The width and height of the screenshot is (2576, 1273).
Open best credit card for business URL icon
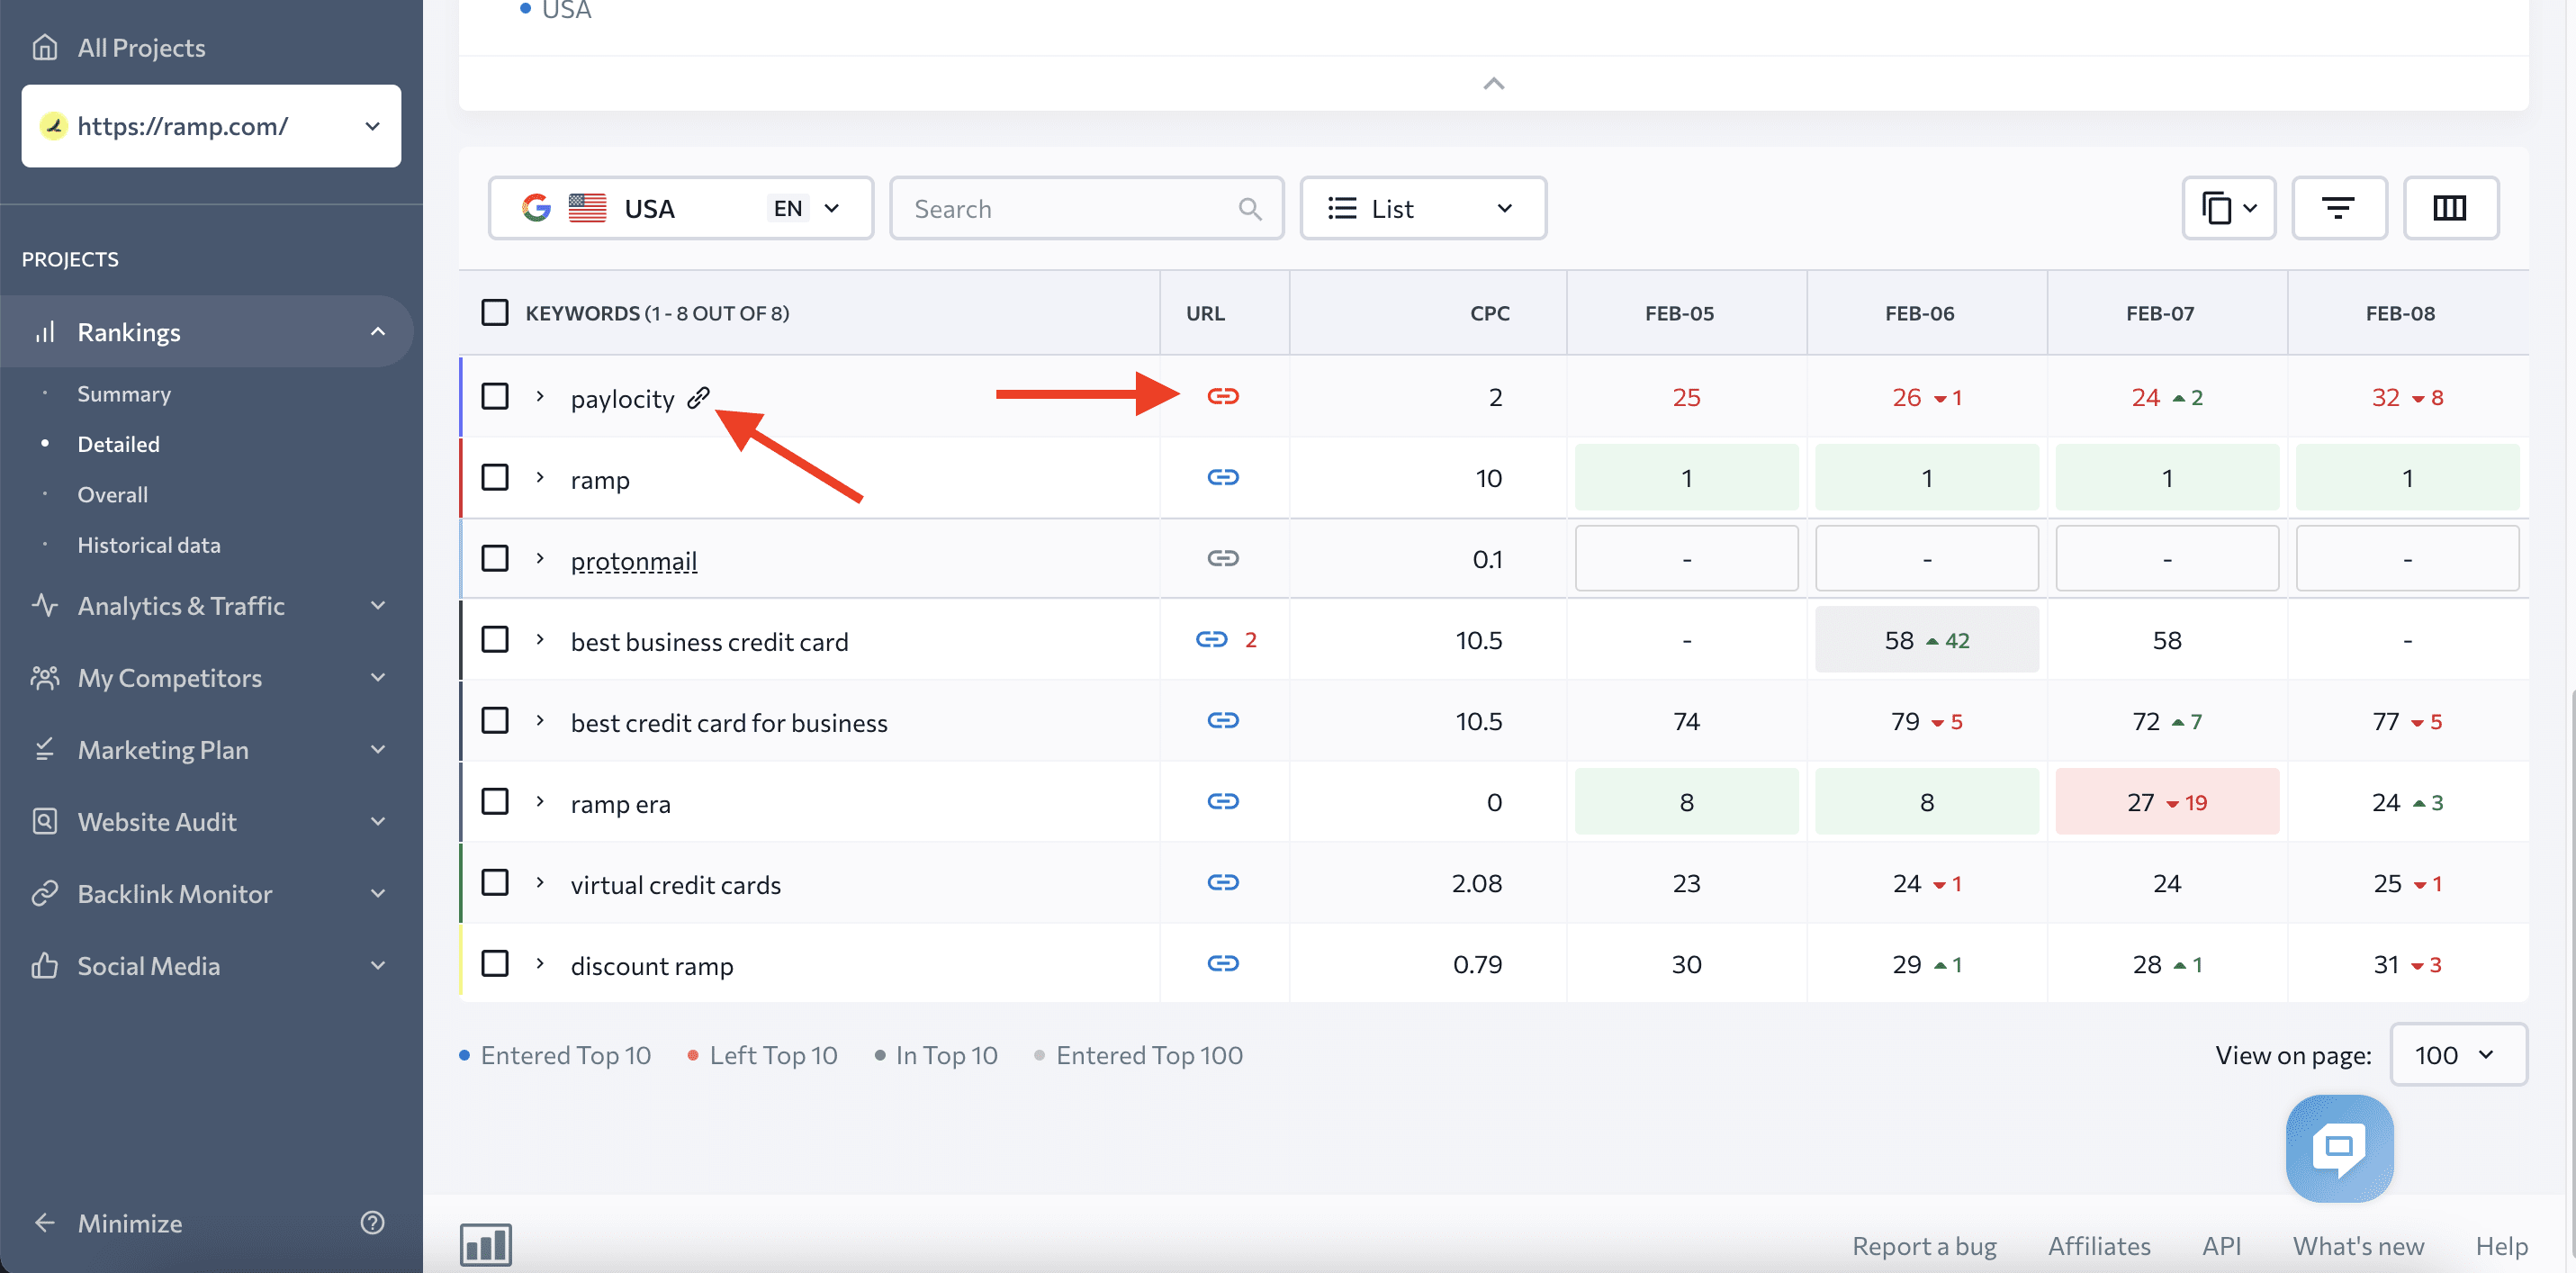(1222, 721)
